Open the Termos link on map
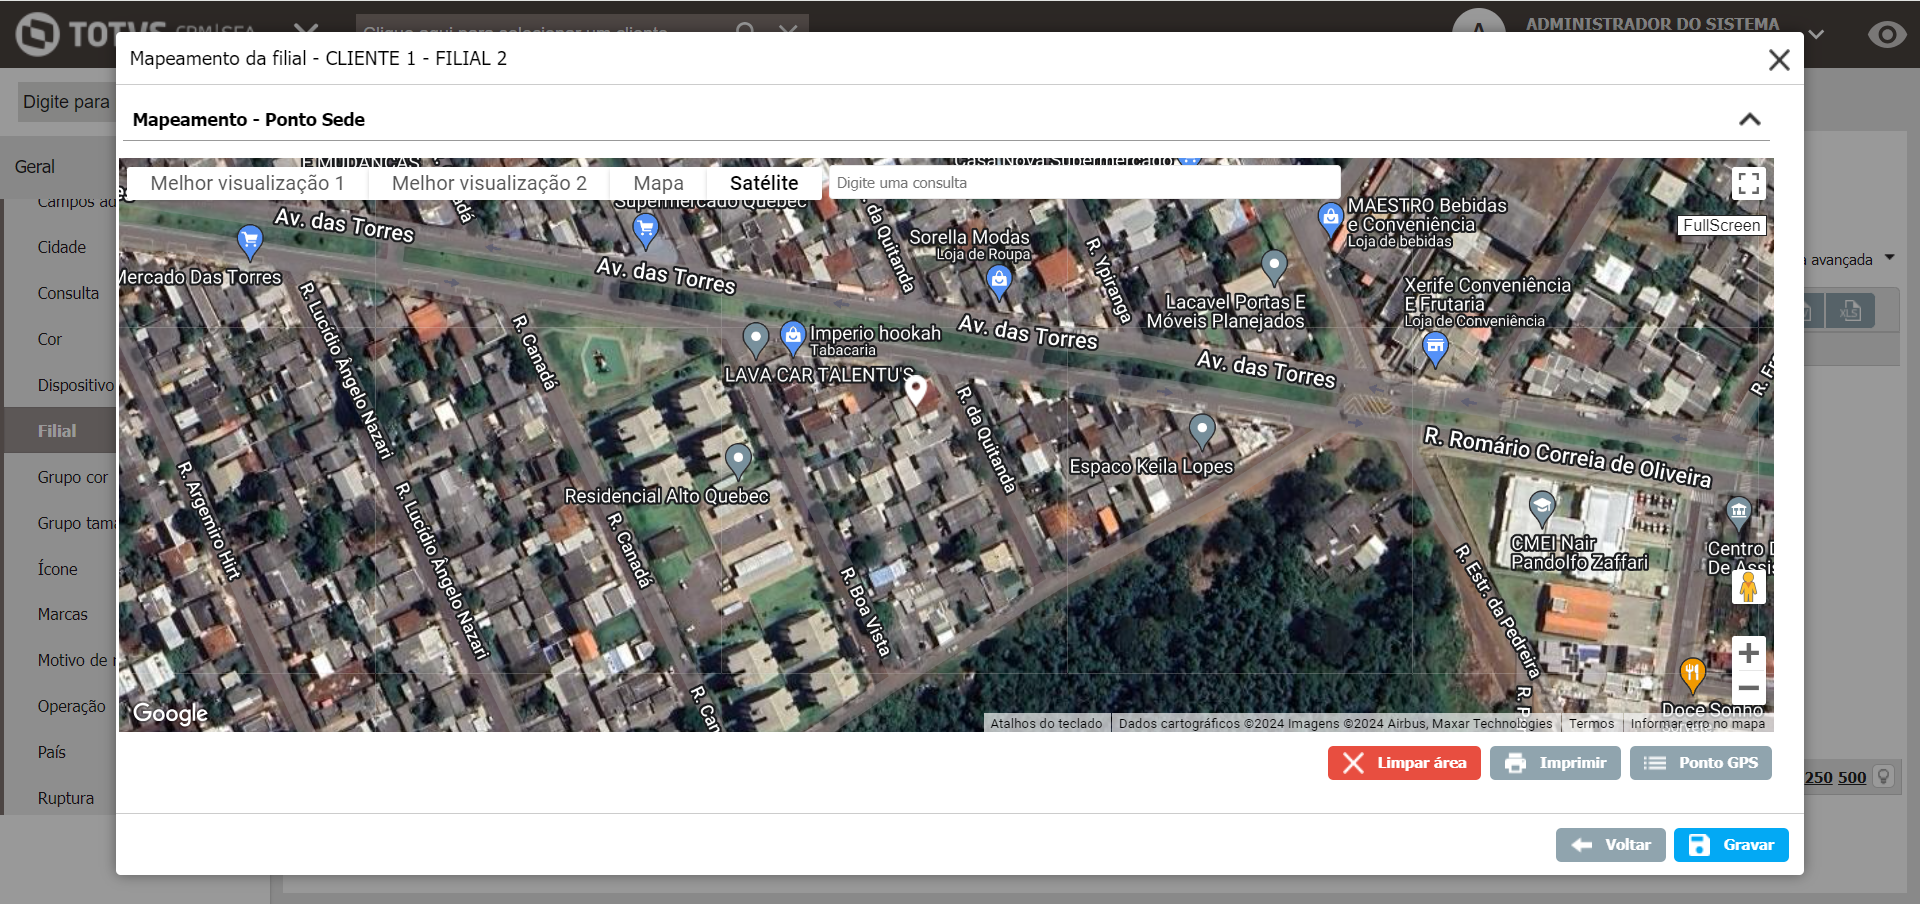 click(1591, 724)
